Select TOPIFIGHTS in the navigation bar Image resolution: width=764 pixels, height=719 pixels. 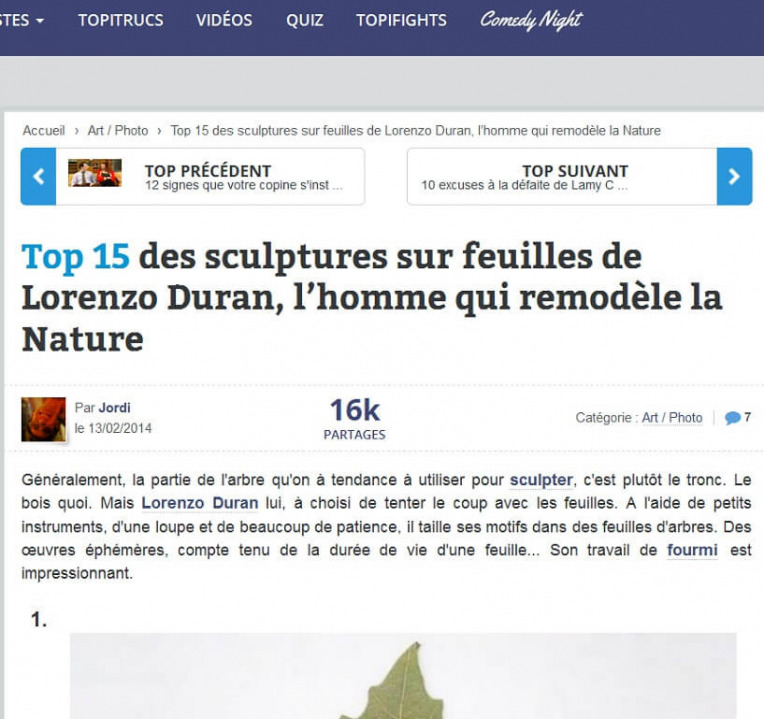401,20
